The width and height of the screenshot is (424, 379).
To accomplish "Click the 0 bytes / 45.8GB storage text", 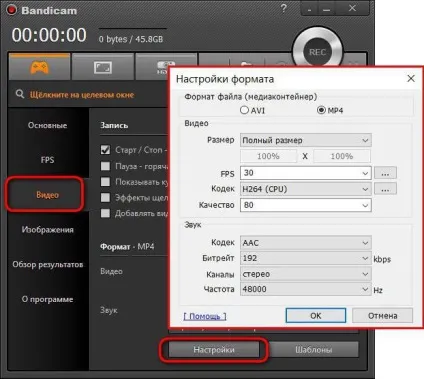I will [131, 39].
